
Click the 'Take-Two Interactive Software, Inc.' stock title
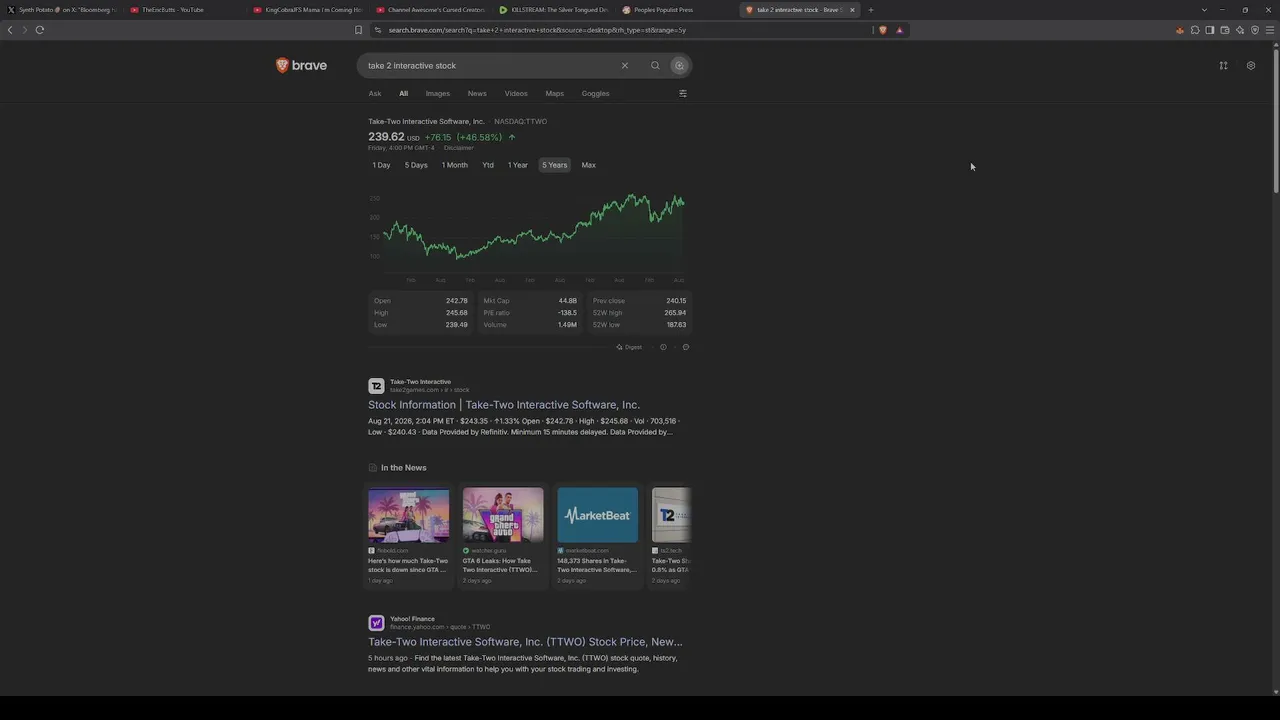pyautogui.click(x=426, y=122)
